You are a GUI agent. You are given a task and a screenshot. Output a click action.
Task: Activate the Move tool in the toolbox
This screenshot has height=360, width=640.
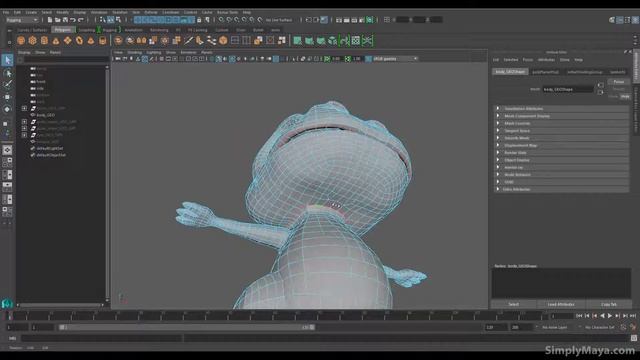point(7,97)
